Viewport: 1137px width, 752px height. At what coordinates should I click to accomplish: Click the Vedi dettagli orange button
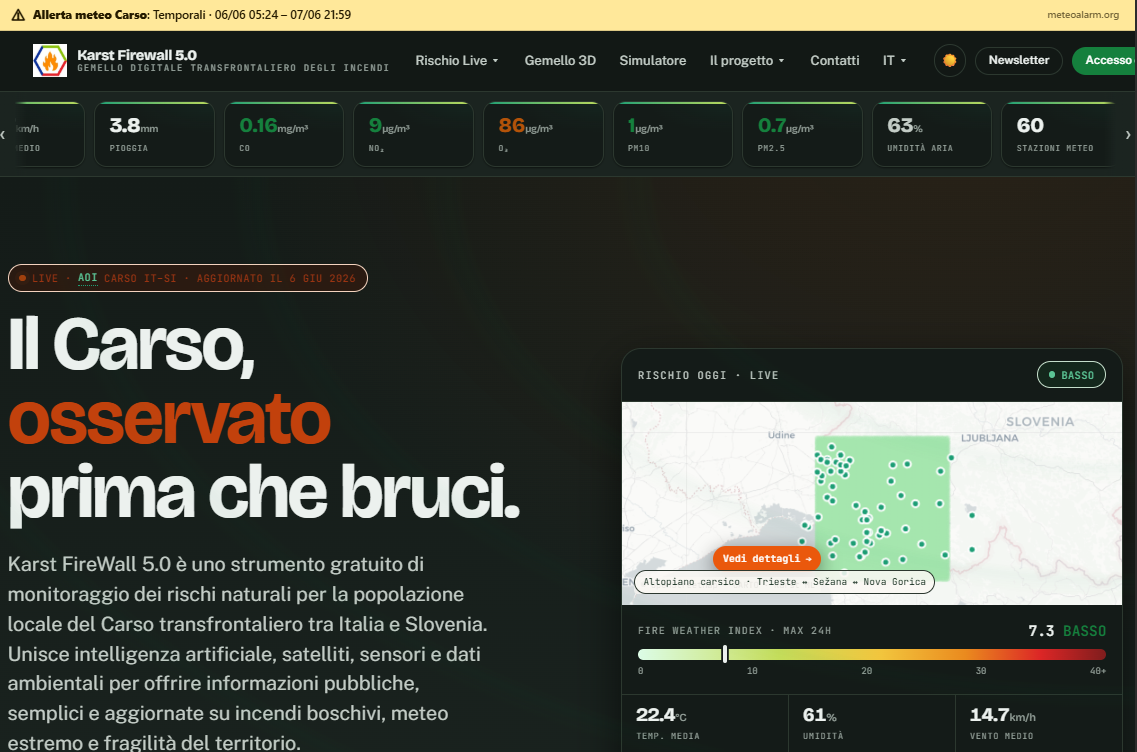tap(767, 558)
